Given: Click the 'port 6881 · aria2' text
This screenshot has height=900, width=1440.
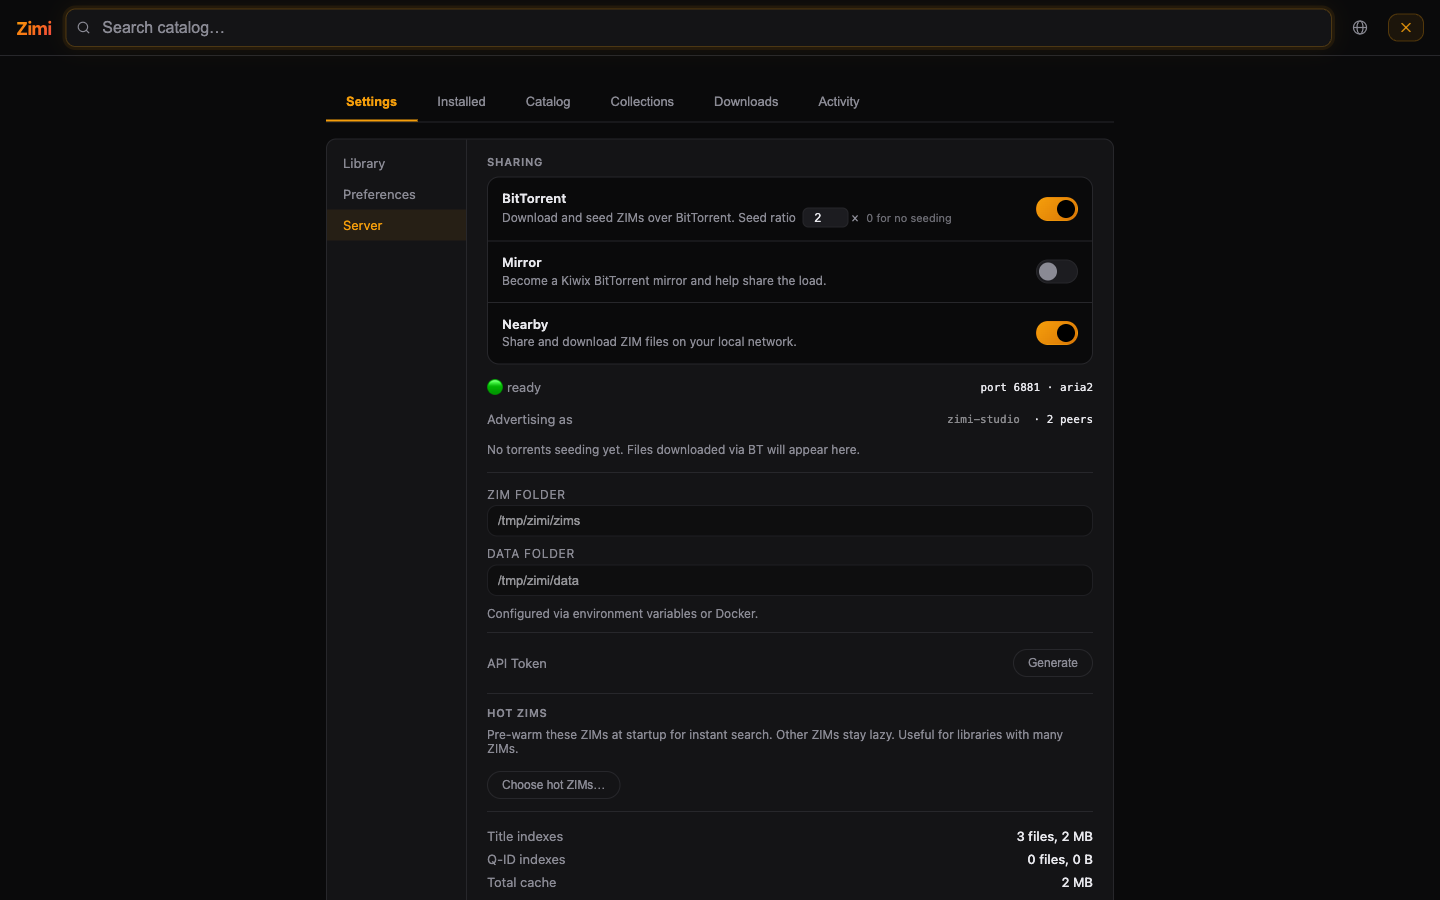Looking at the screenshot, I should point(1036,387).
